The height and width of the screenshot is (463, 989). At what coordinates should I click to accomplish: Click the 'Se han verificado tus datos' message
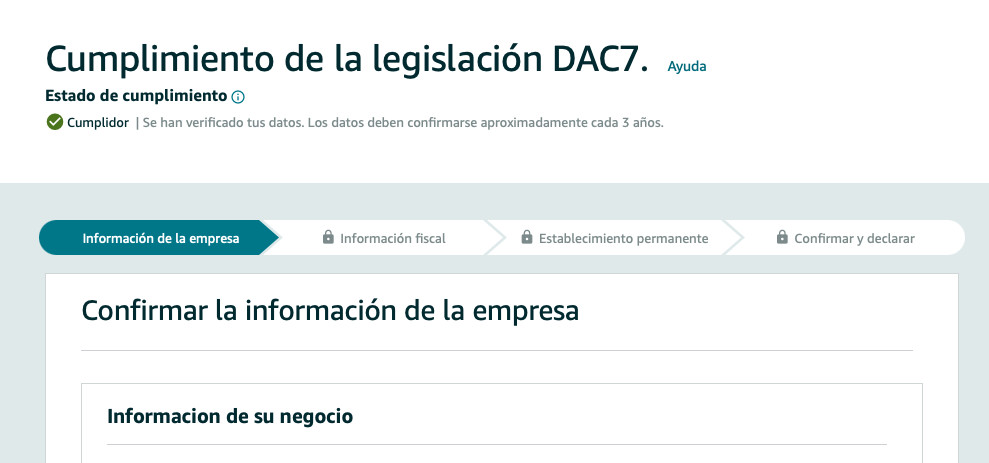point(403,123)
